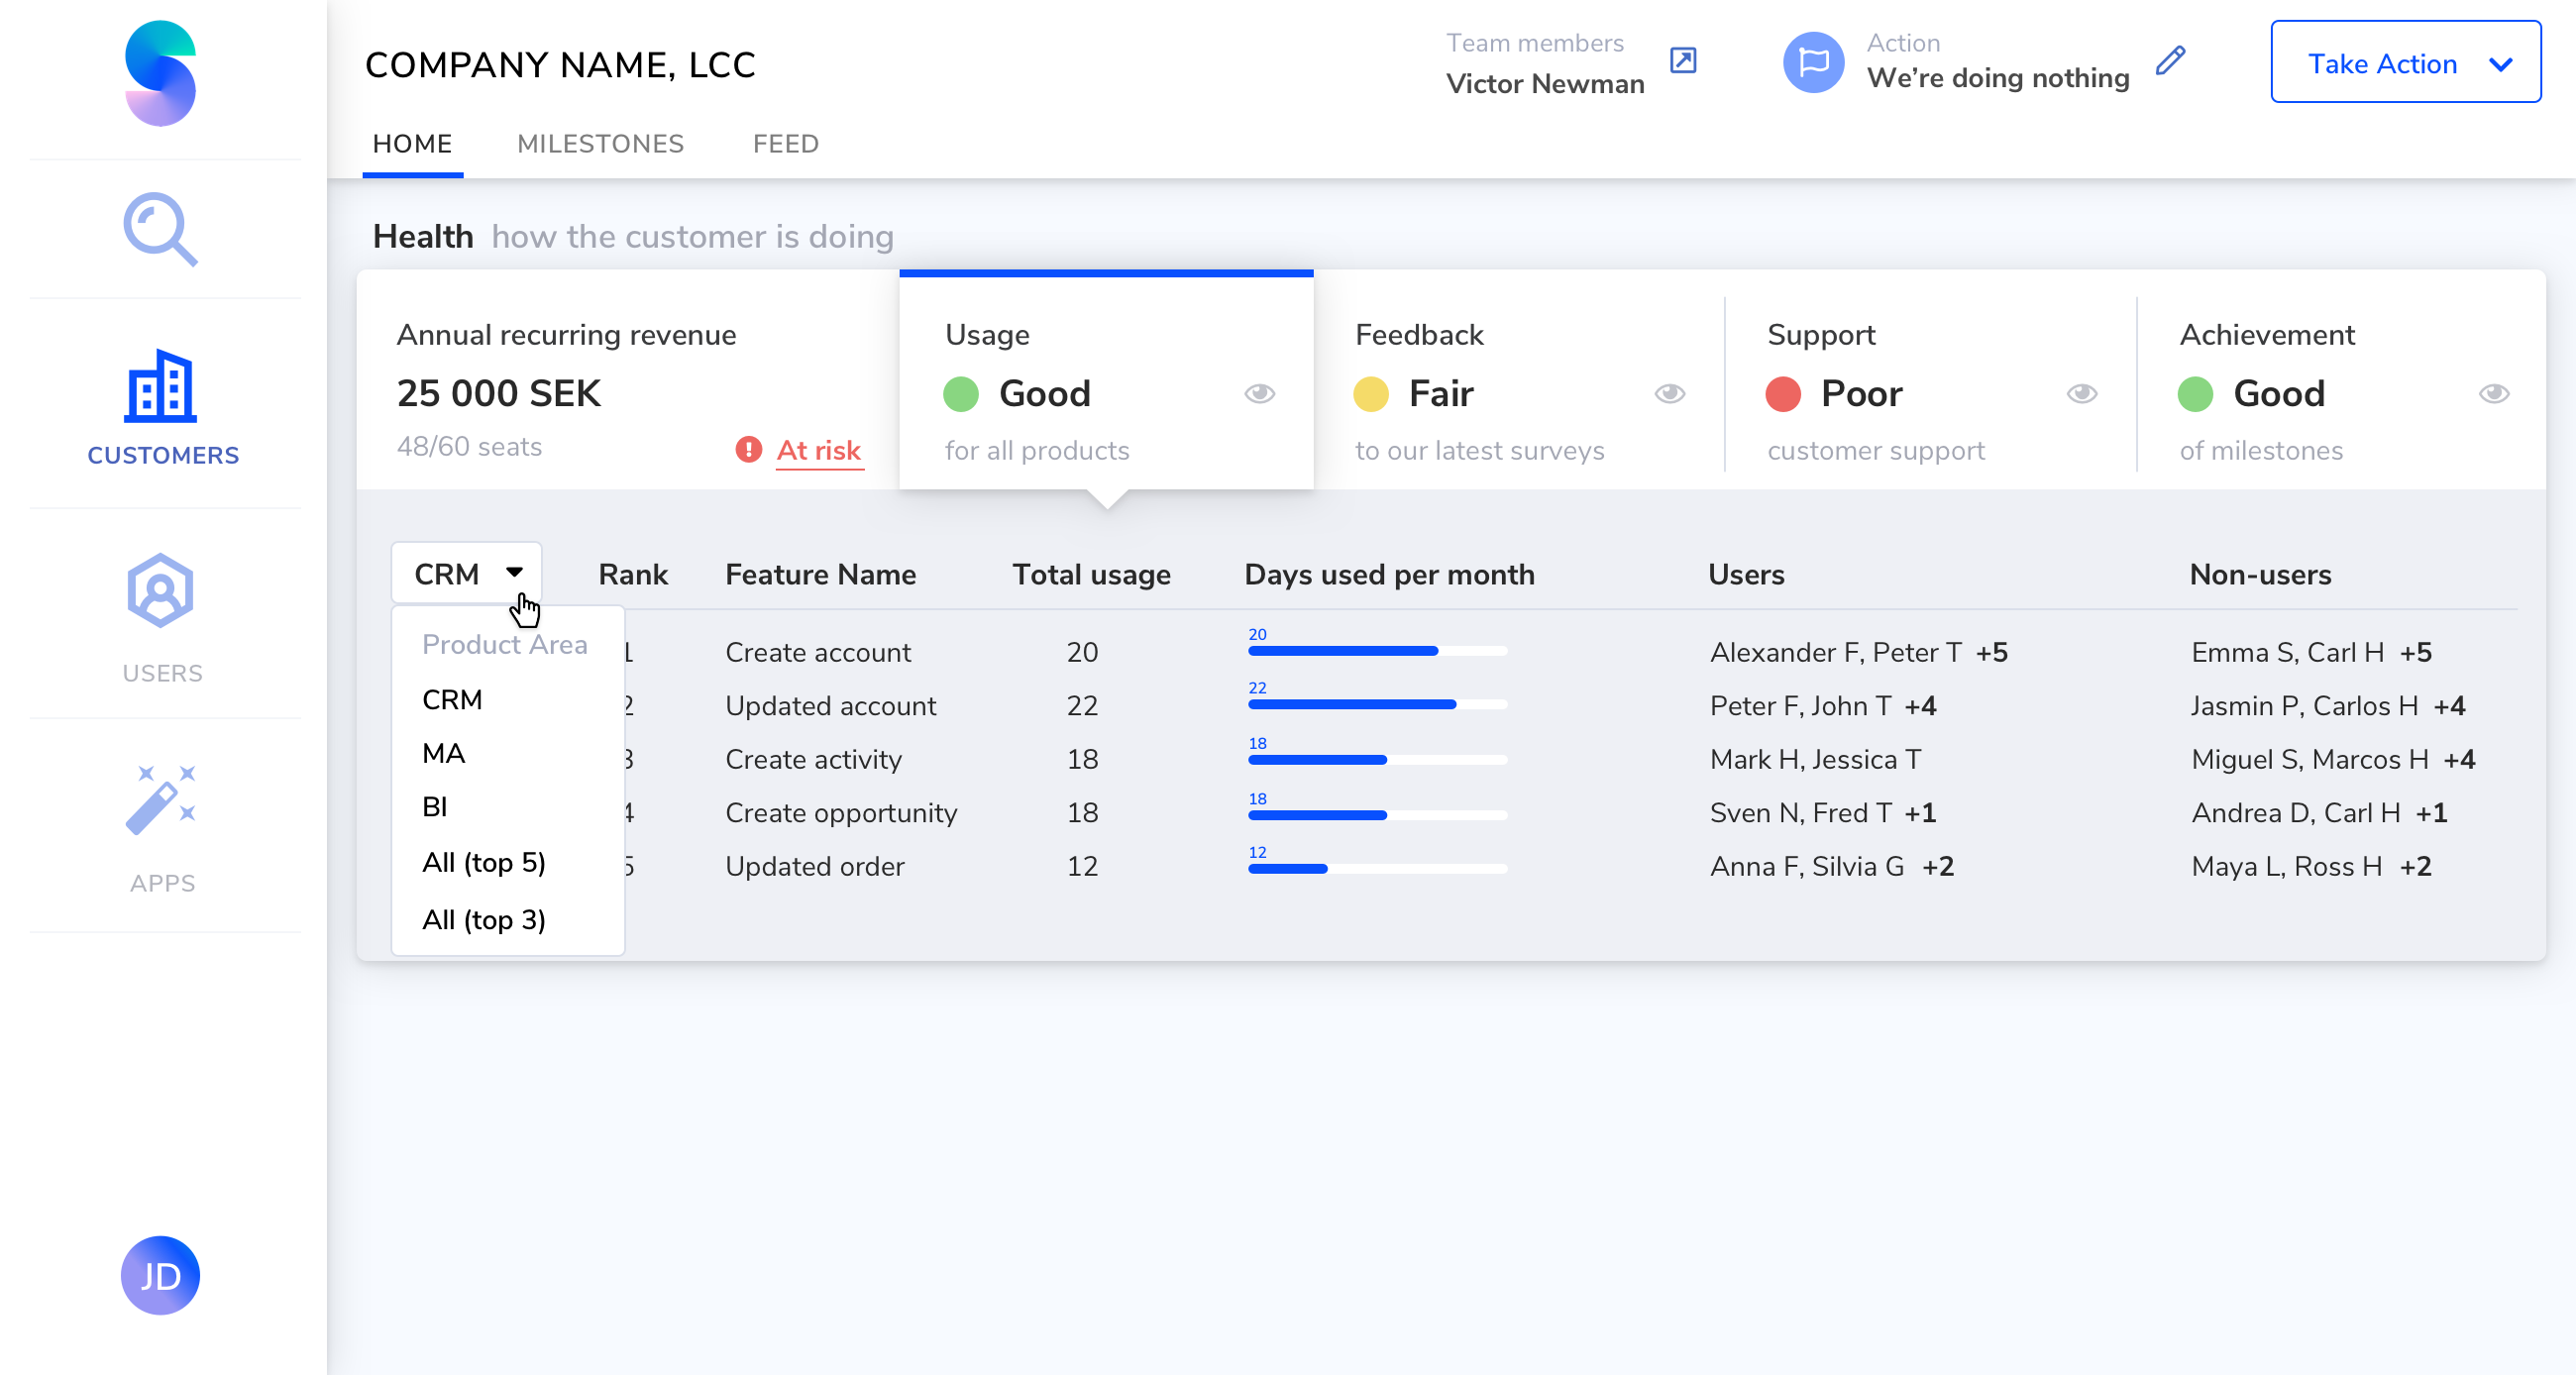Select All (top 5) from dropdown list

pyautogui.click(x=483, y=862)
